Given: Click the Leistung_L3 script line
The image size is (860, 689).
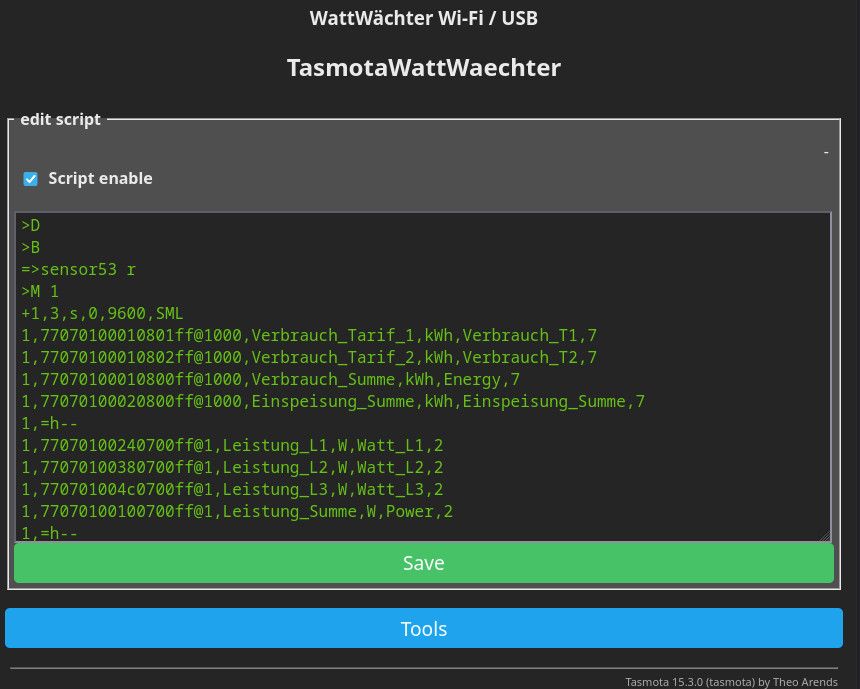Looking at the screenshot, I should pyautogui.click(x=232, y=489).
